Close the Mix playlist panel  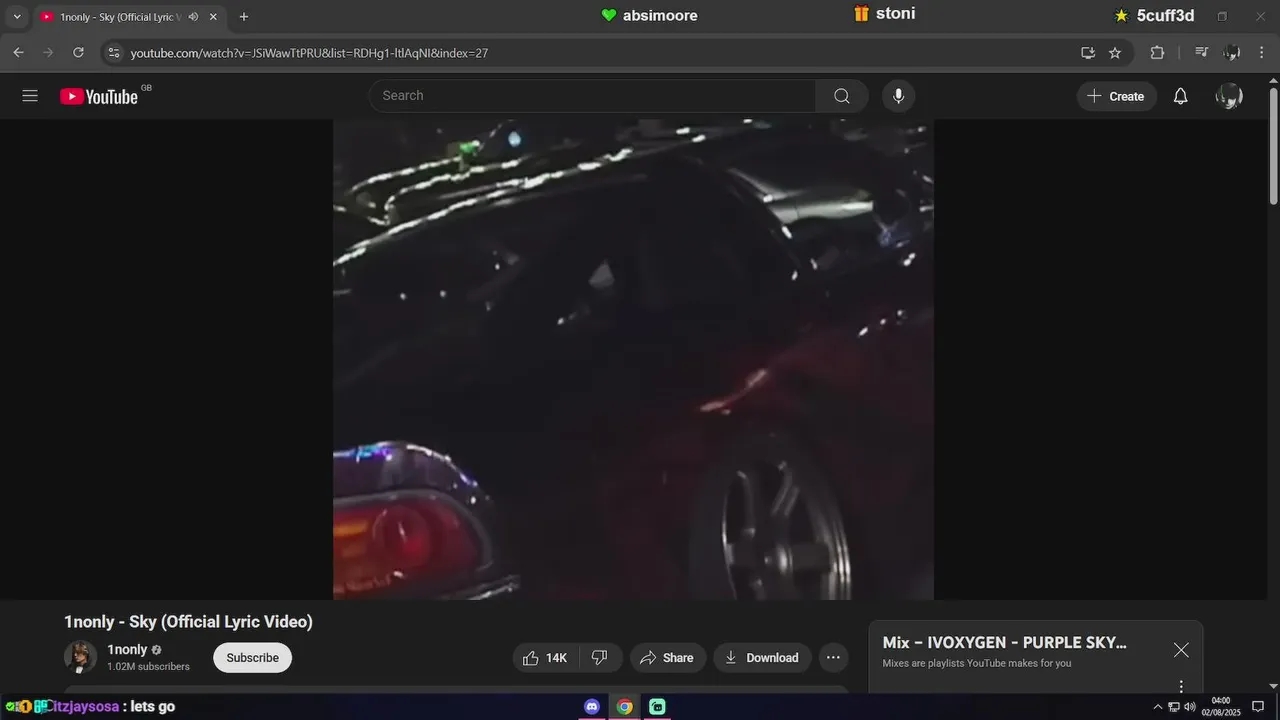click(x=1181, y=650)
